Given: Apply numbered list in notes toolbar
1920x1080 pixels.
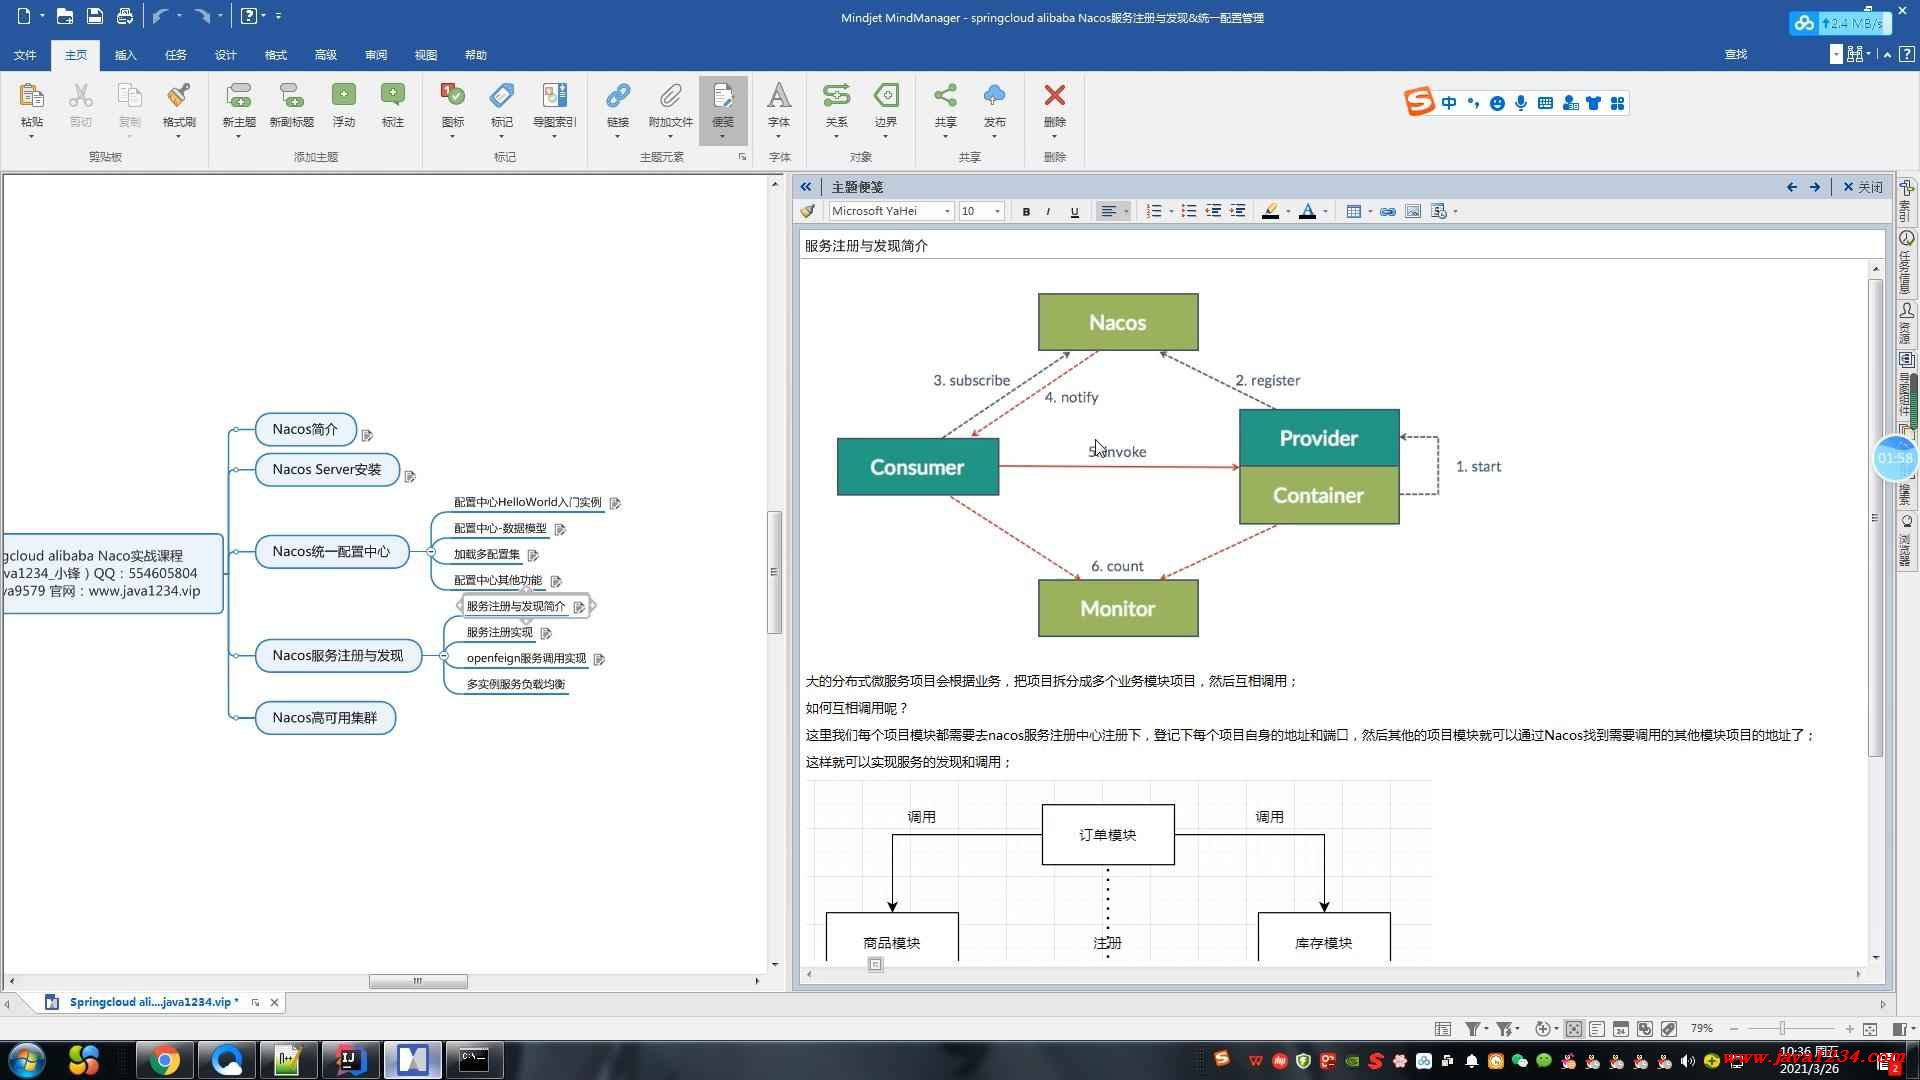Looking at the screenshot, I should point(1154,211).
